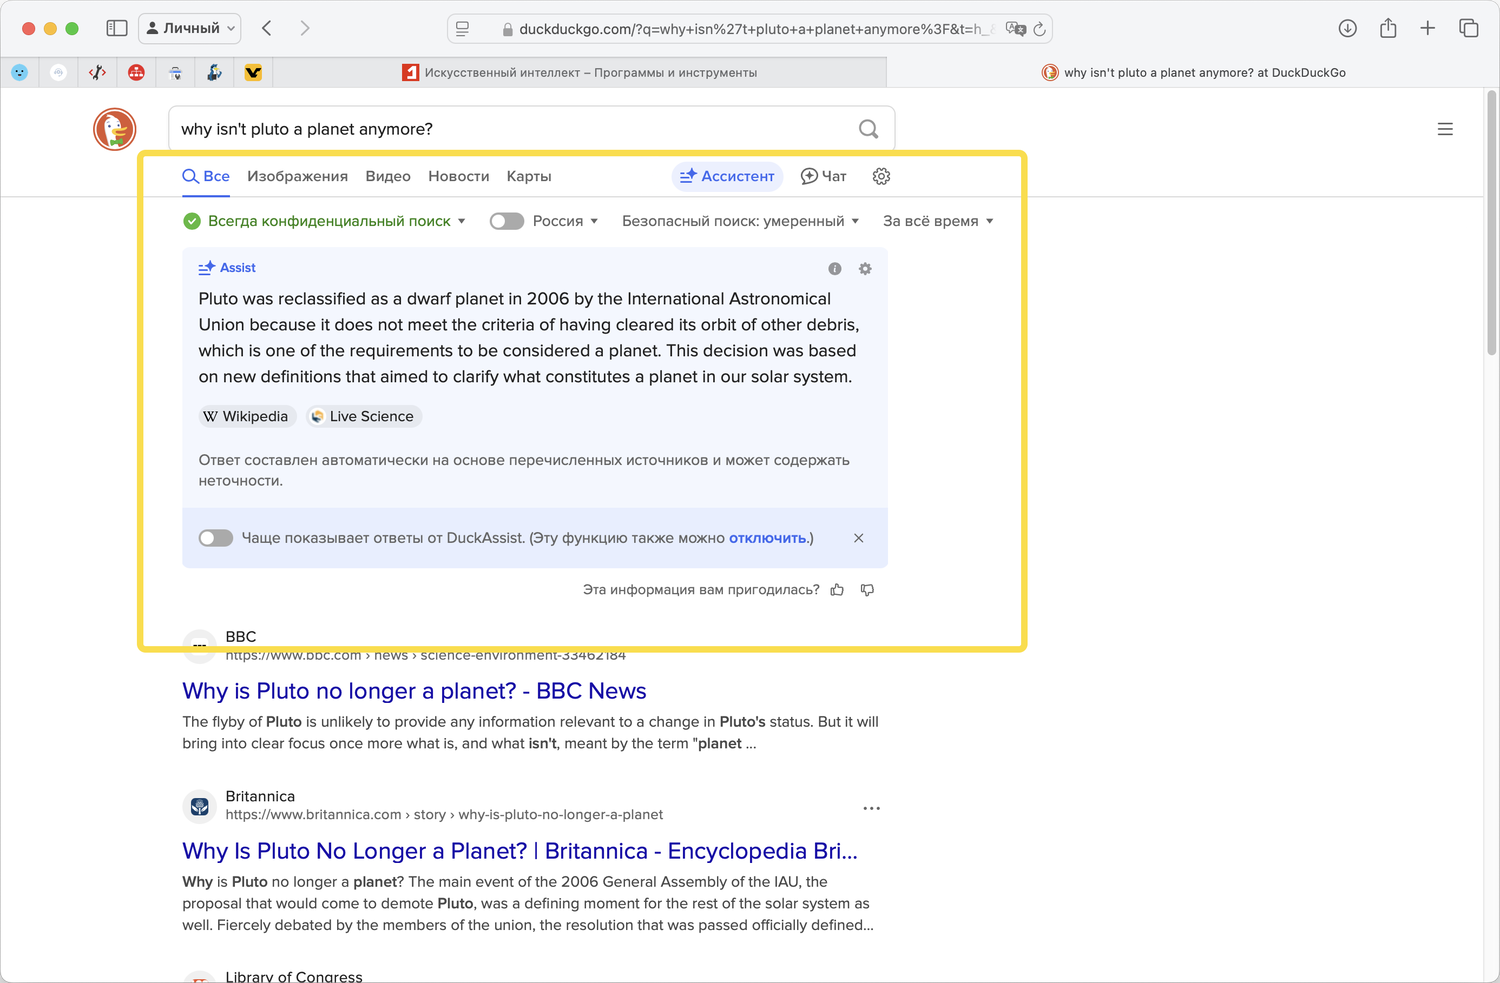
Task: Open the three-dot menu for Britannica result
Action: pos(872,808)
